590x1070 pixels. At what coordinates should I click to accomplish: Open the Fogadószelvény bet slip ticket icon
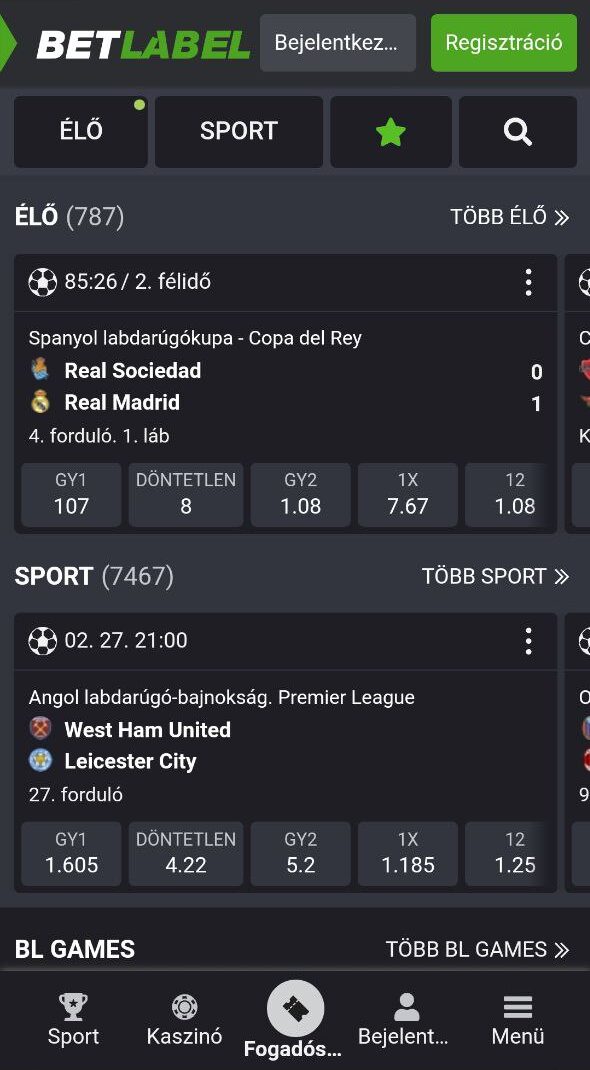point(295,1009)
